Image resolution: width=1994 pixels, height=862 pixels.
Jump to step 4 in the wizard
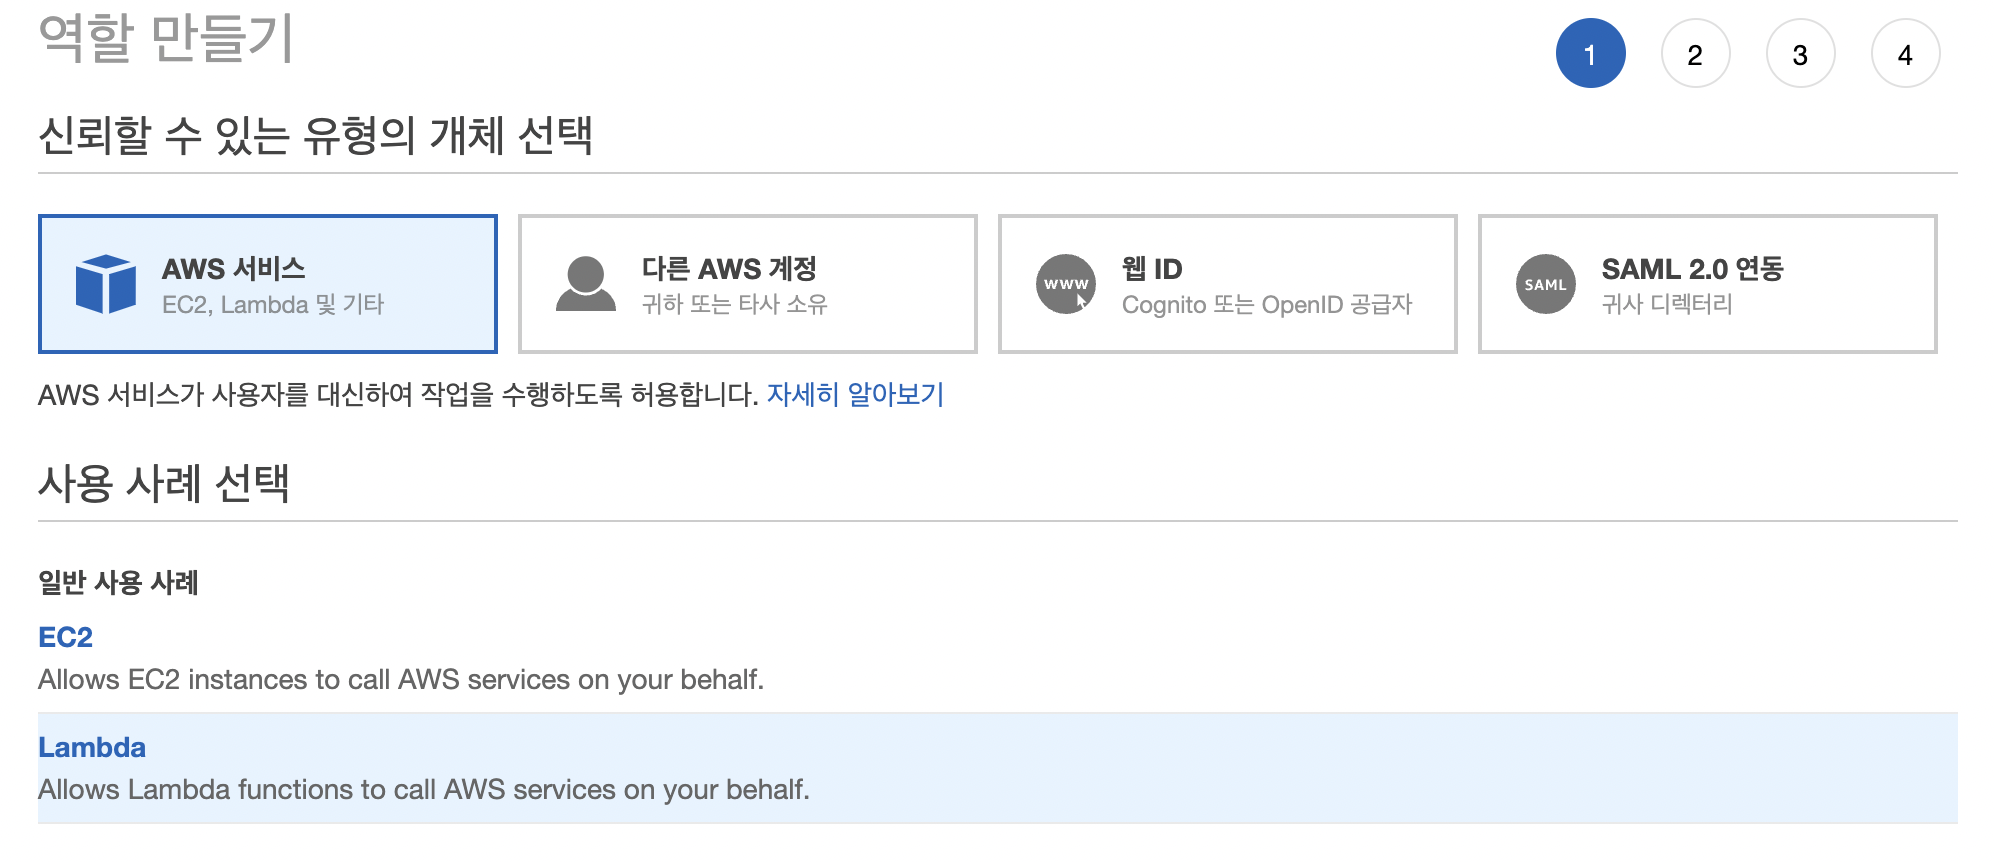[1905, 53]
